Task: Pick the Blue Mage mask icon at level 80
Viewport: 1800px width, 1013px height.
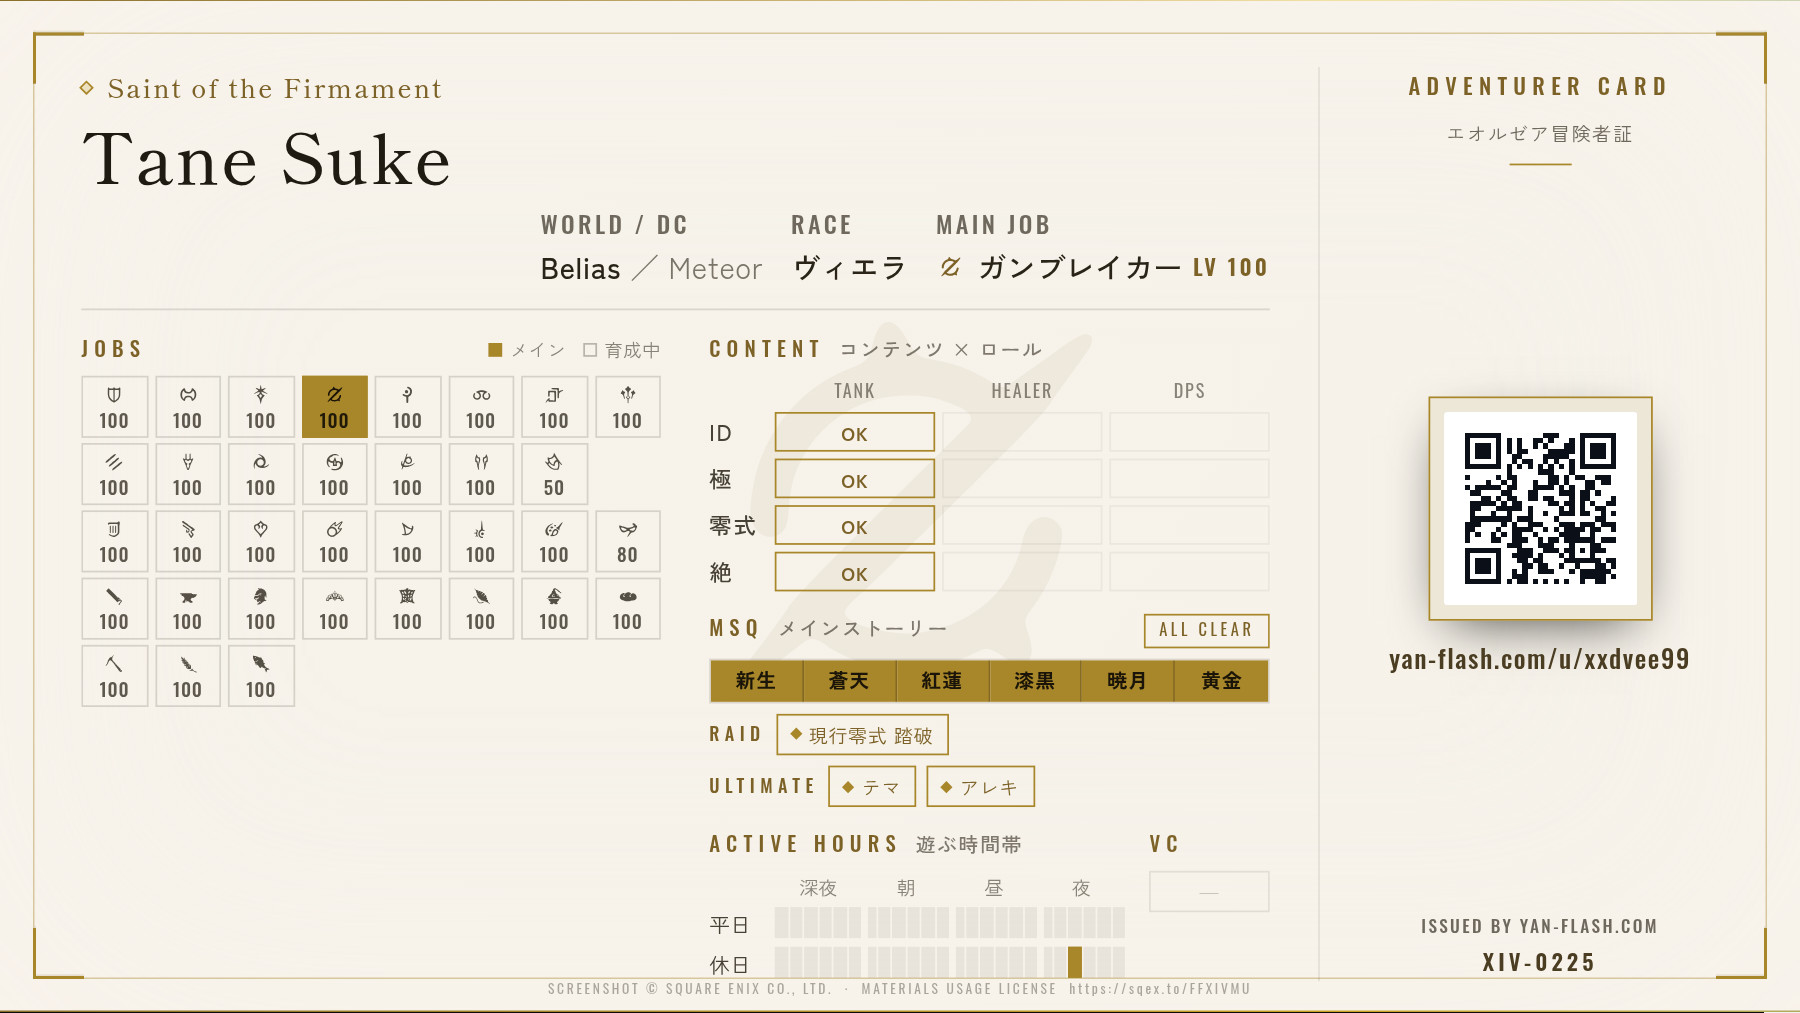Action: pyautogui.click(x=627, y=541)
